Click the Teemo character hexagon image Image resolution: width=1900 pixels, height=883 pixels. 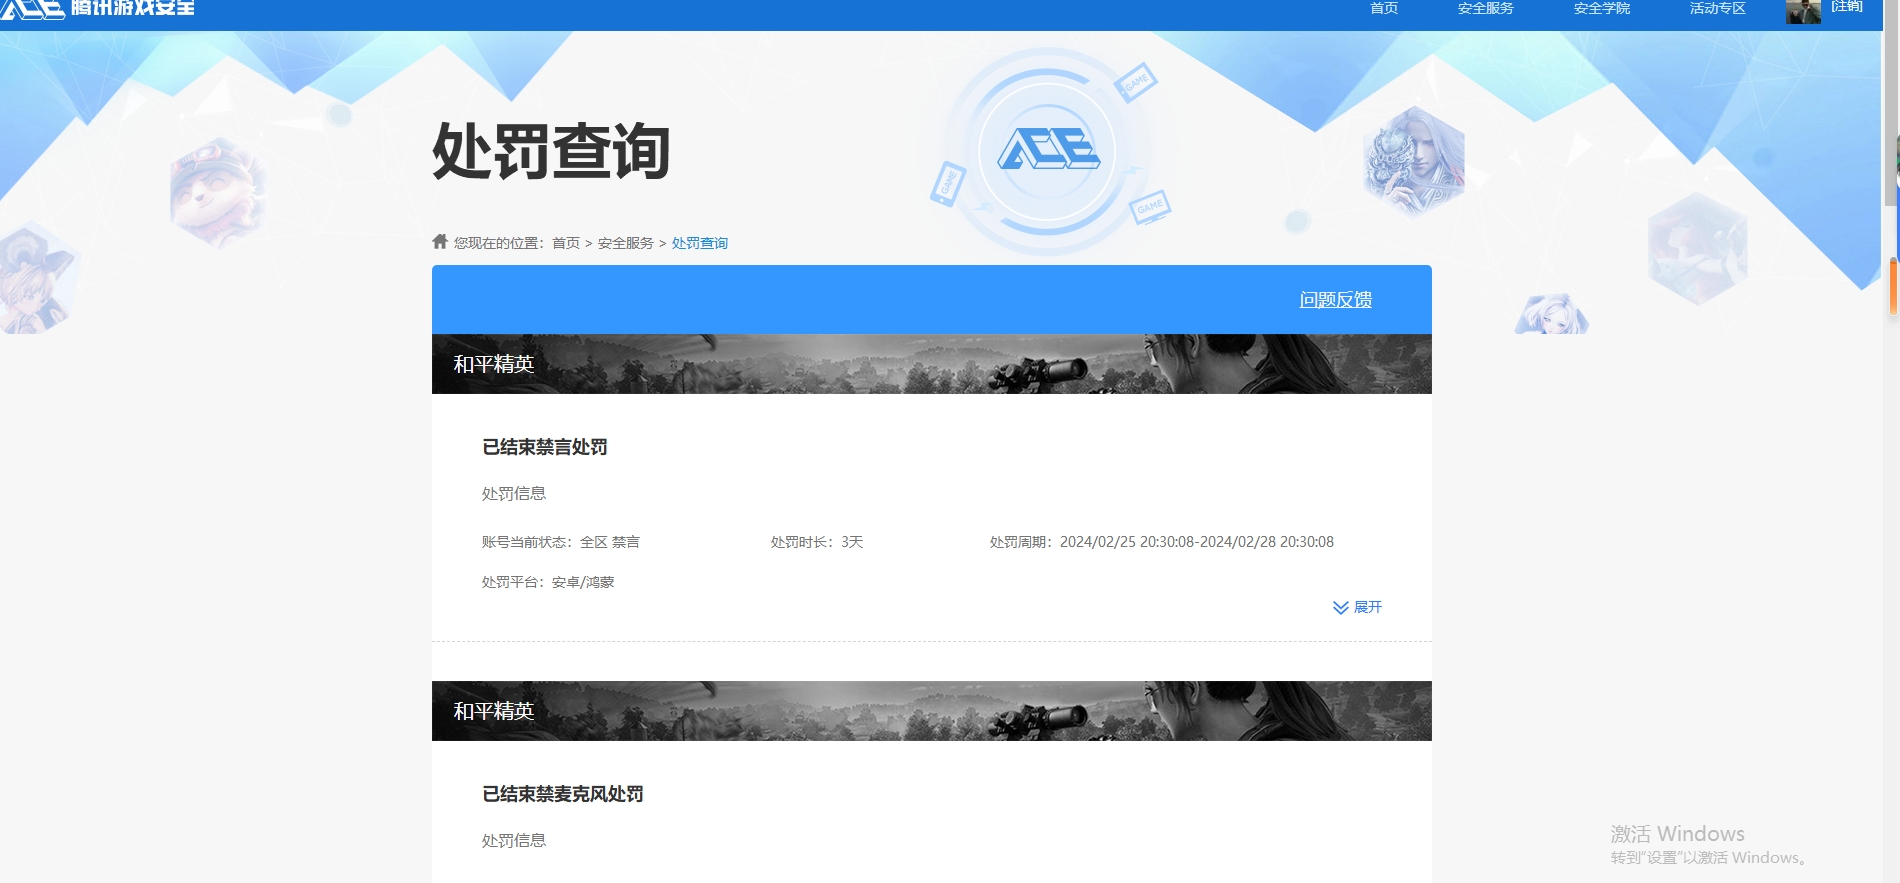point(217,193)
